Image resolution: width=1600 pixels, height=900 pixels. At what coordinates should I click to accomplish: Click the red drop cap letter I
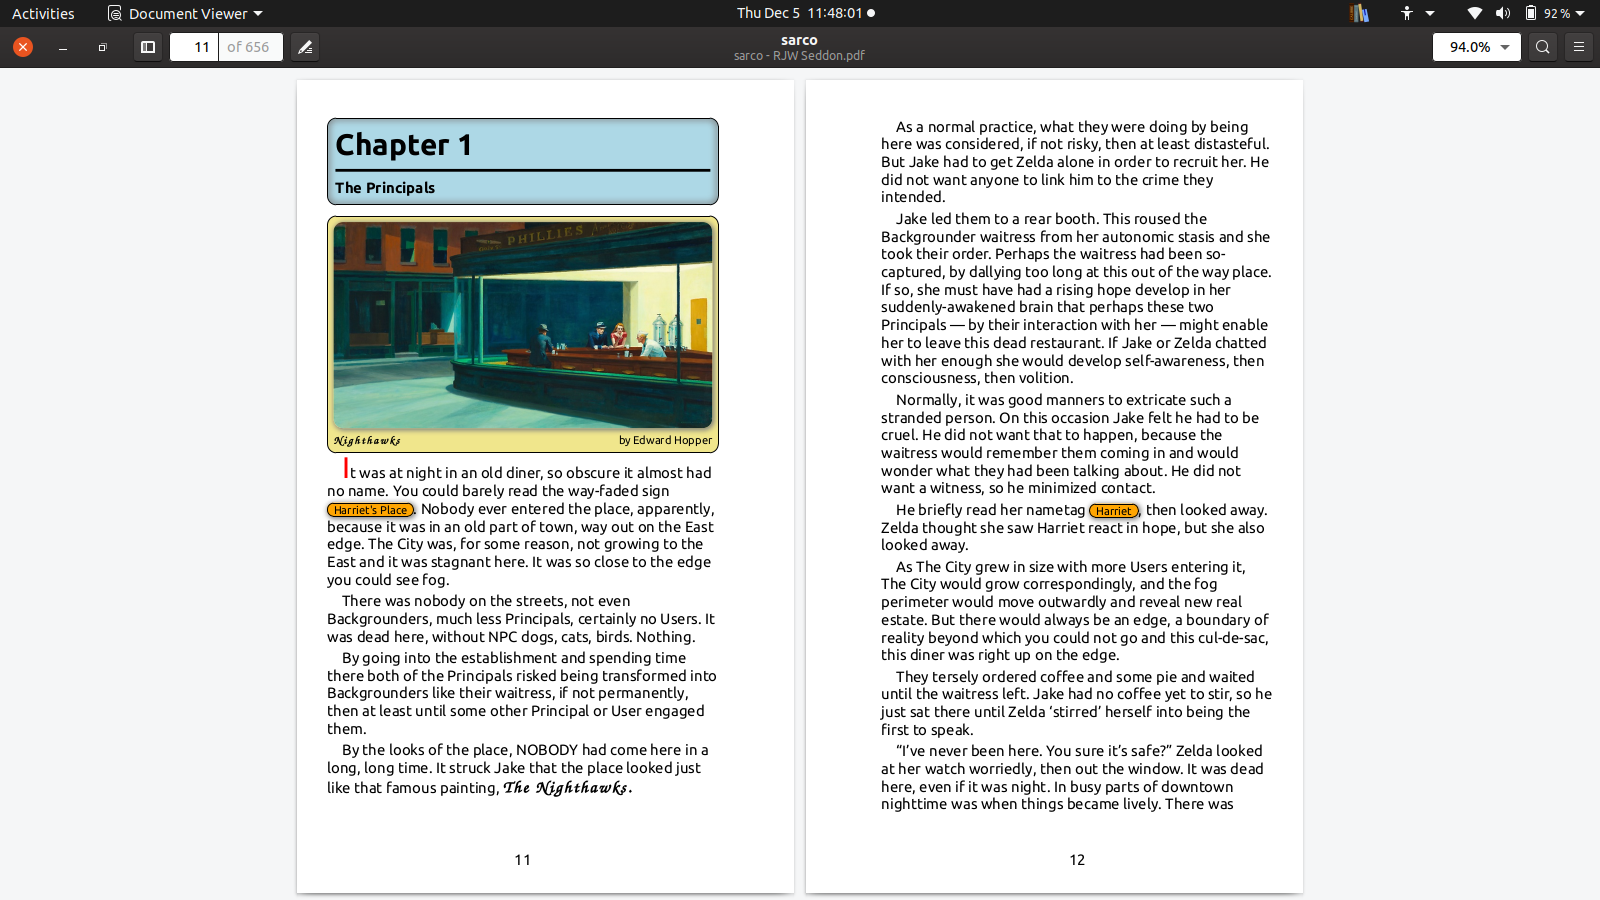[x=346, y=468]
